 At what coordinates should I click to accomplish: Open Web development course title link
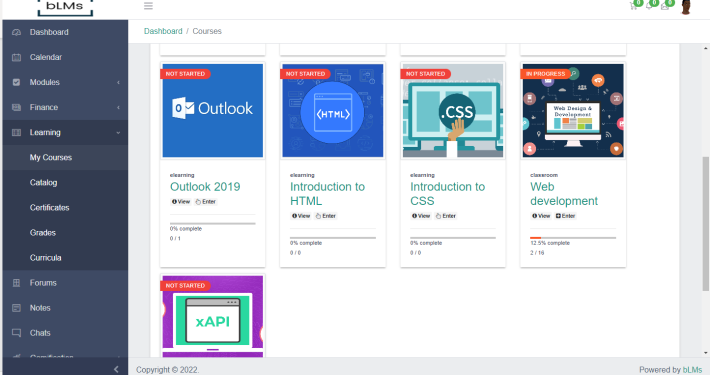pos(564,194)
